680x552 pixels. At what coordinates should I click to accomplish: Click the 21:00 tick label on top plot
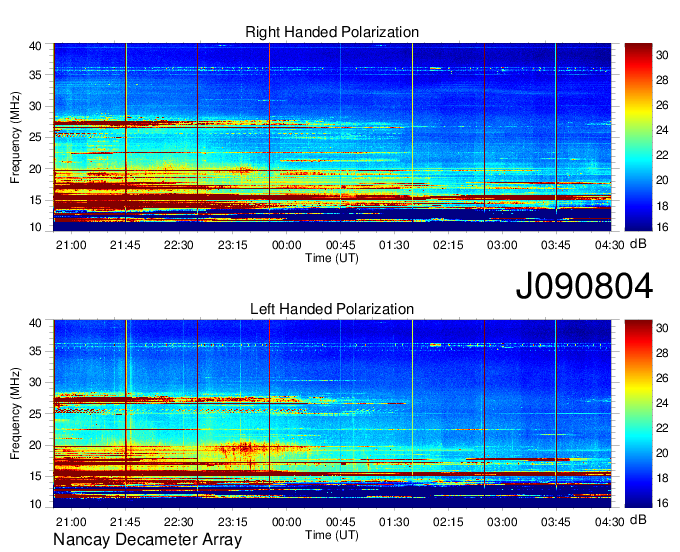coord(71,245)
